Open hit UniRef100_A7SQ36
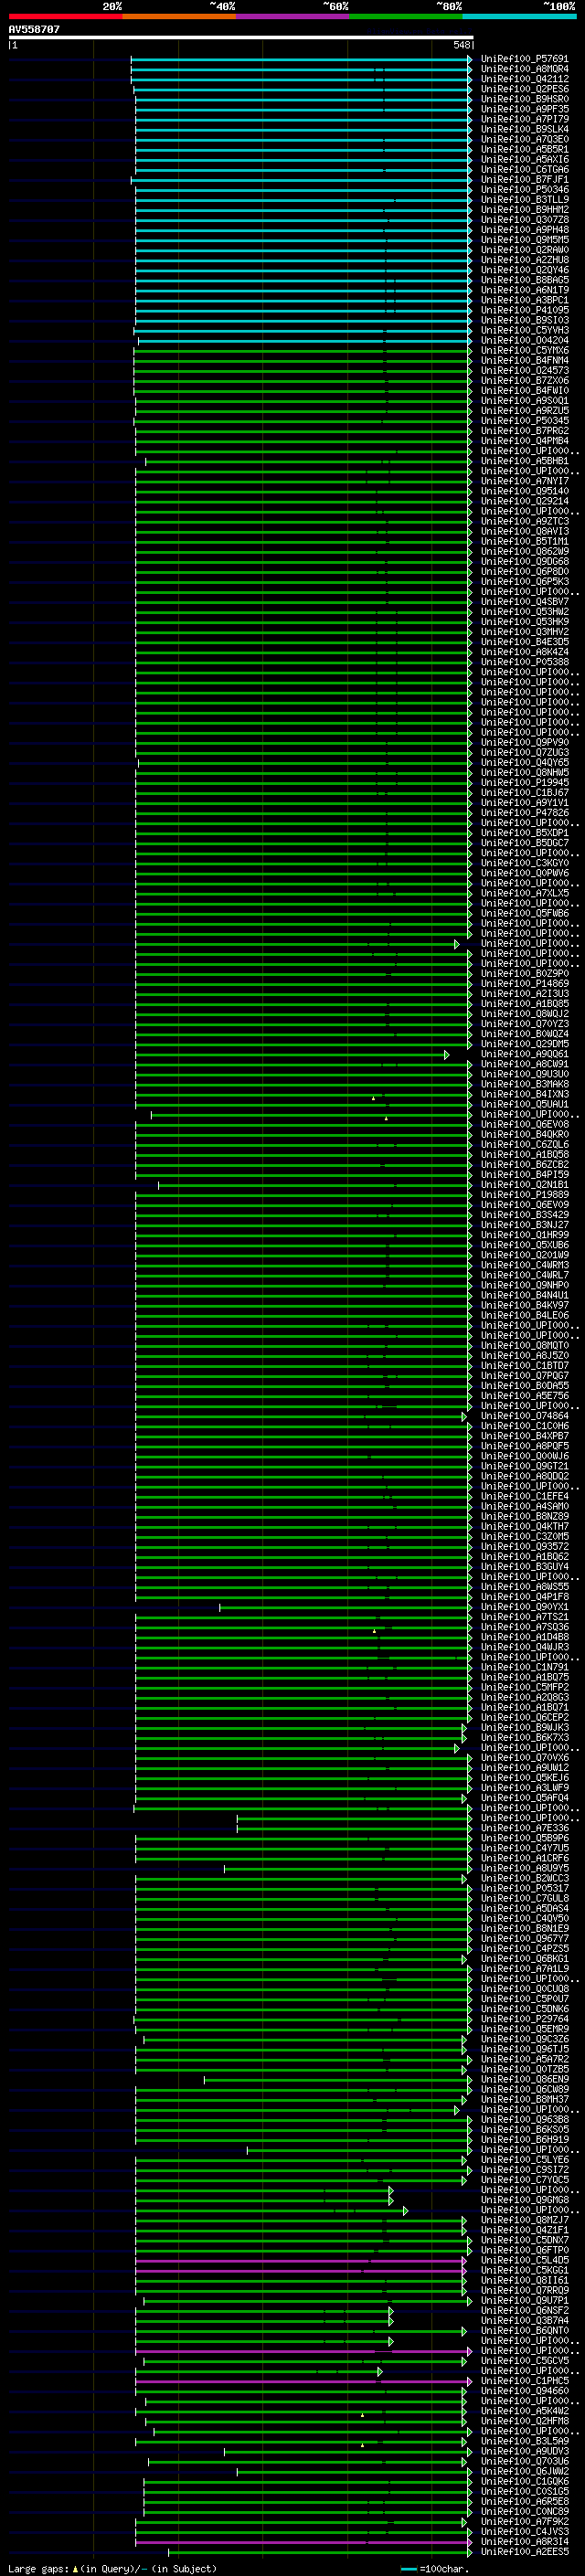The image size is (585, 2576). pos(524,1627)
